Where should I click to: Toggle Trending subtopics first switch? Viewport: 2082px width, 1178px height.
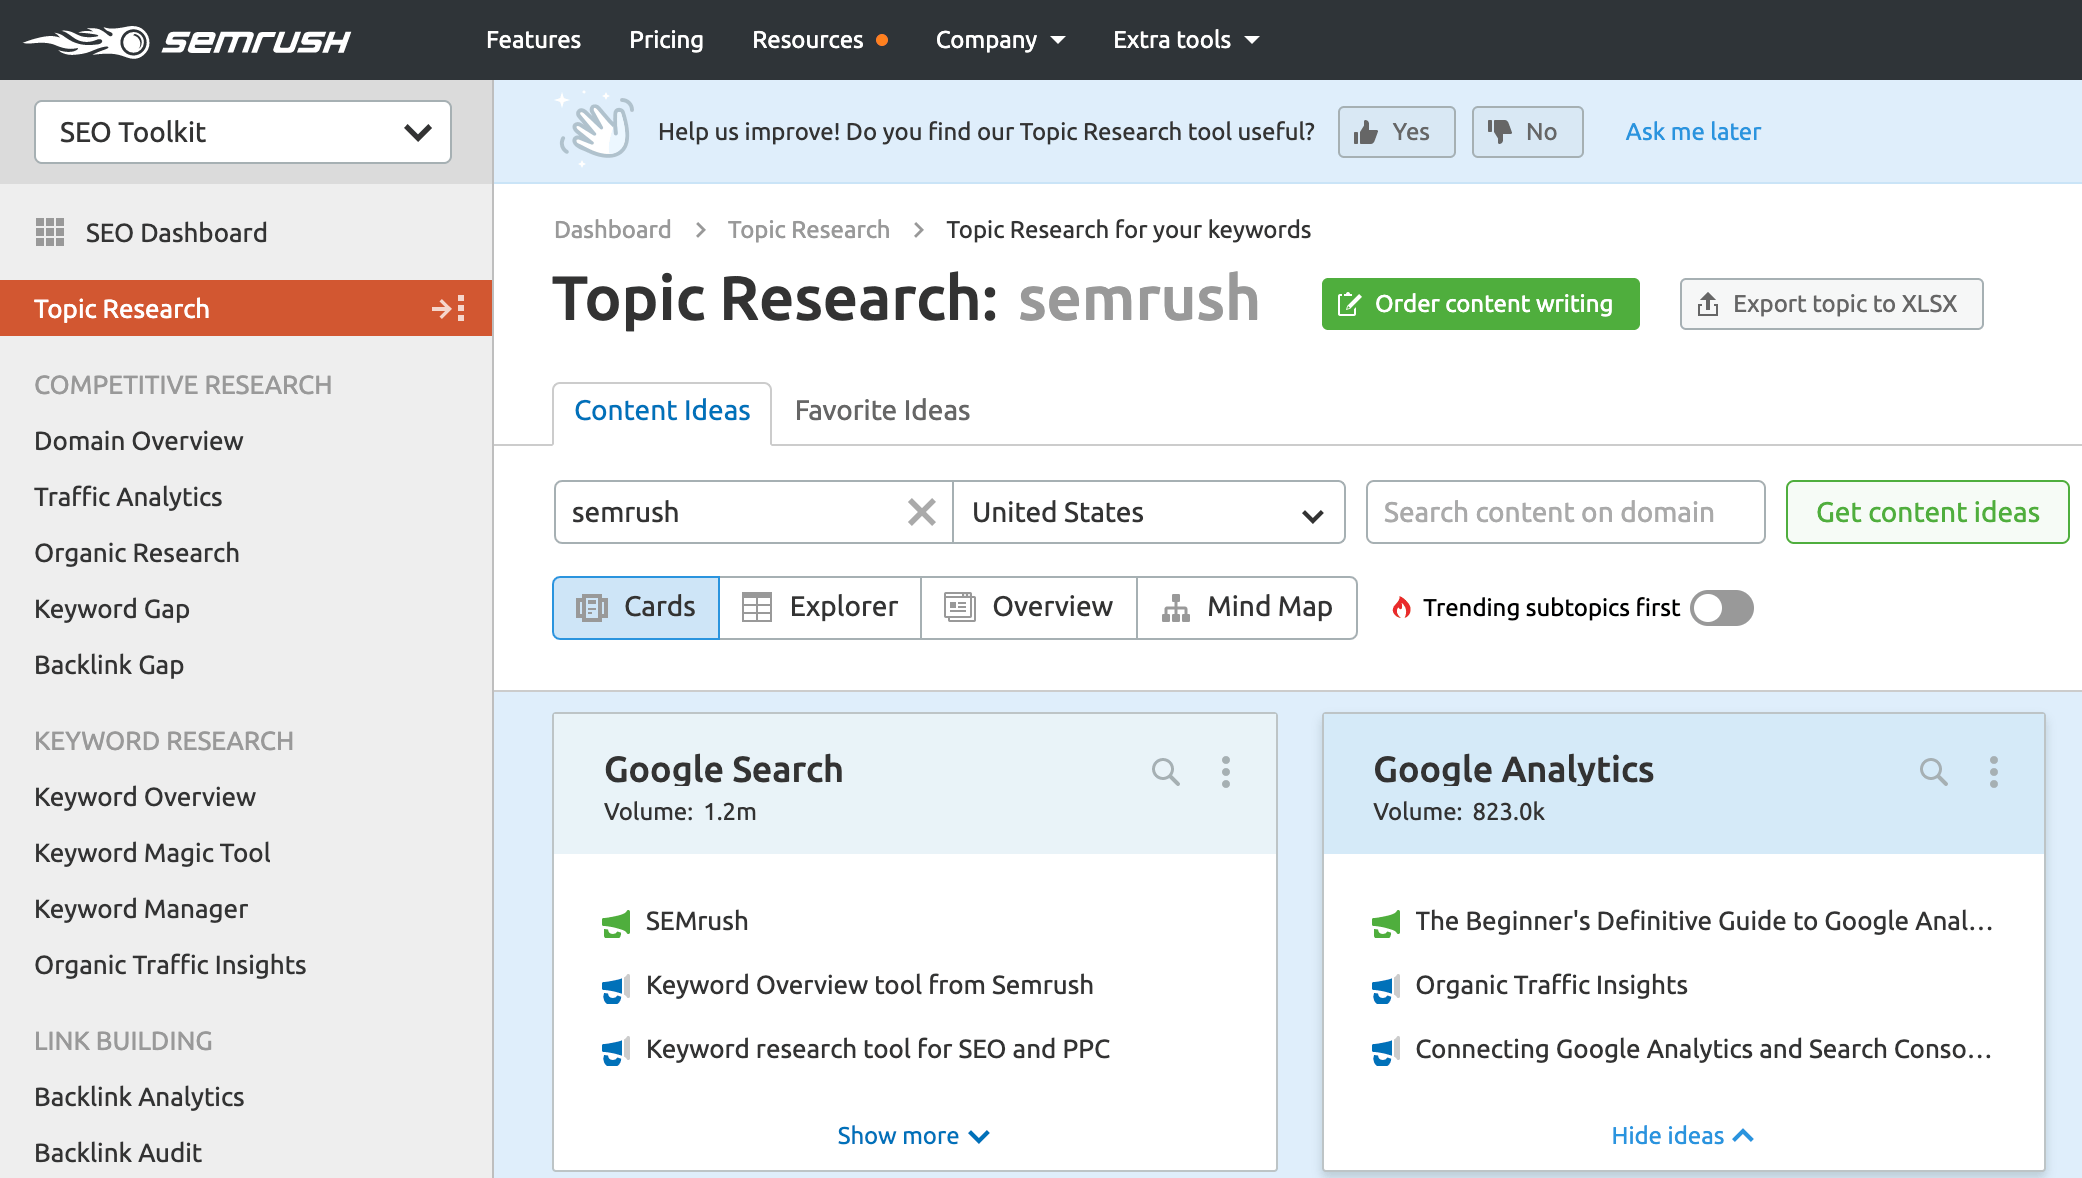(1721, 607)
